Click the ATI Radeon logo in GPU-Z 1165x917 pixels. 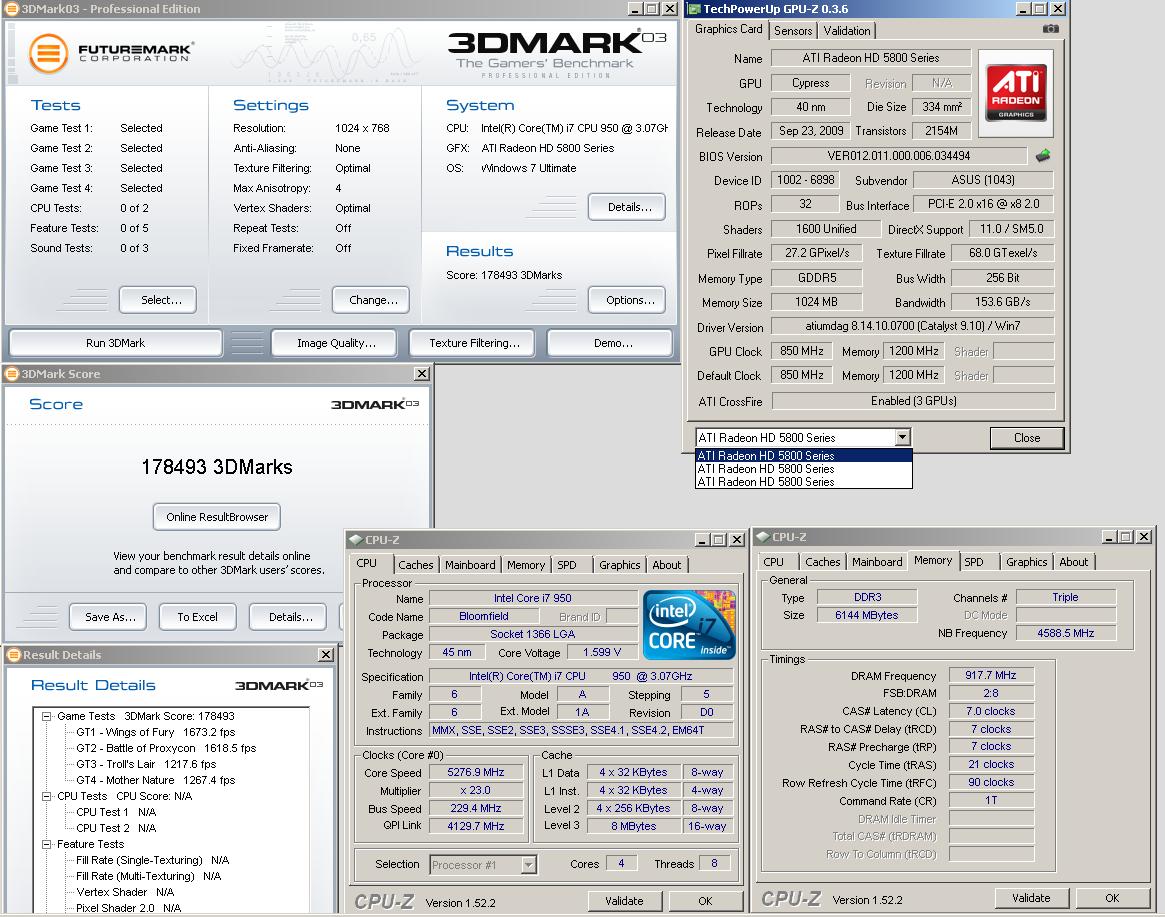1016,93
